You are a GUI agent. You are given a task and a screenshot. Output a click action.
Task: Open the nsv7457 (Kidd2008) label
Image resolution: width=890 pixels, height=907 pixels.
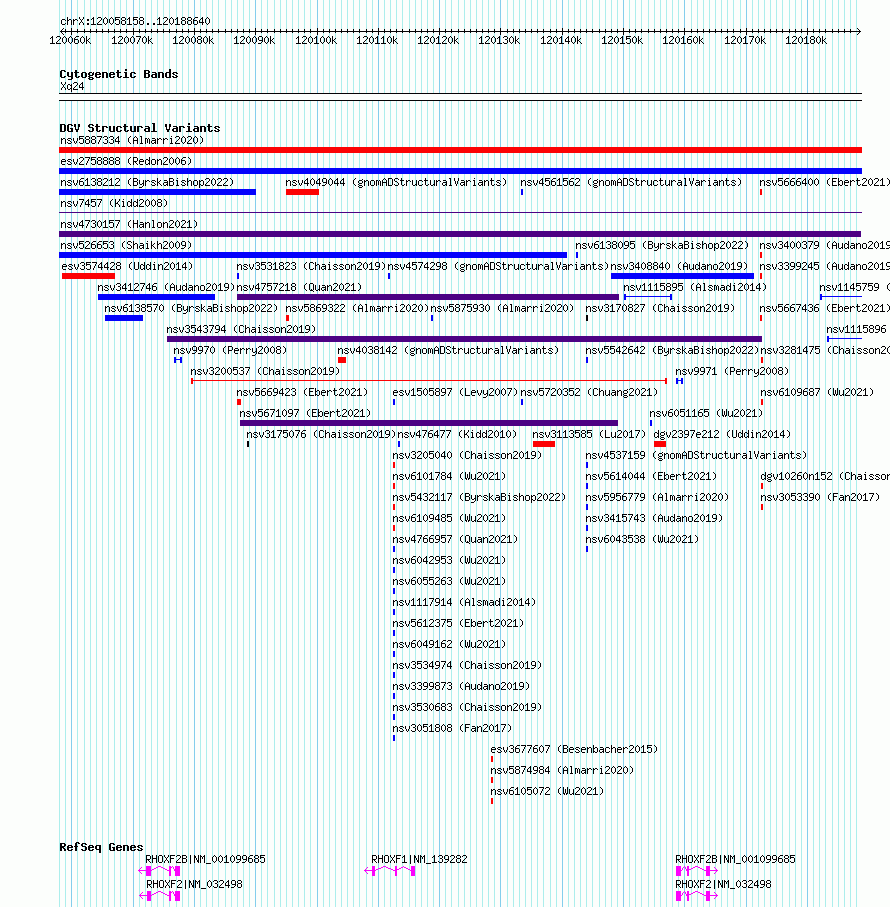114,204
